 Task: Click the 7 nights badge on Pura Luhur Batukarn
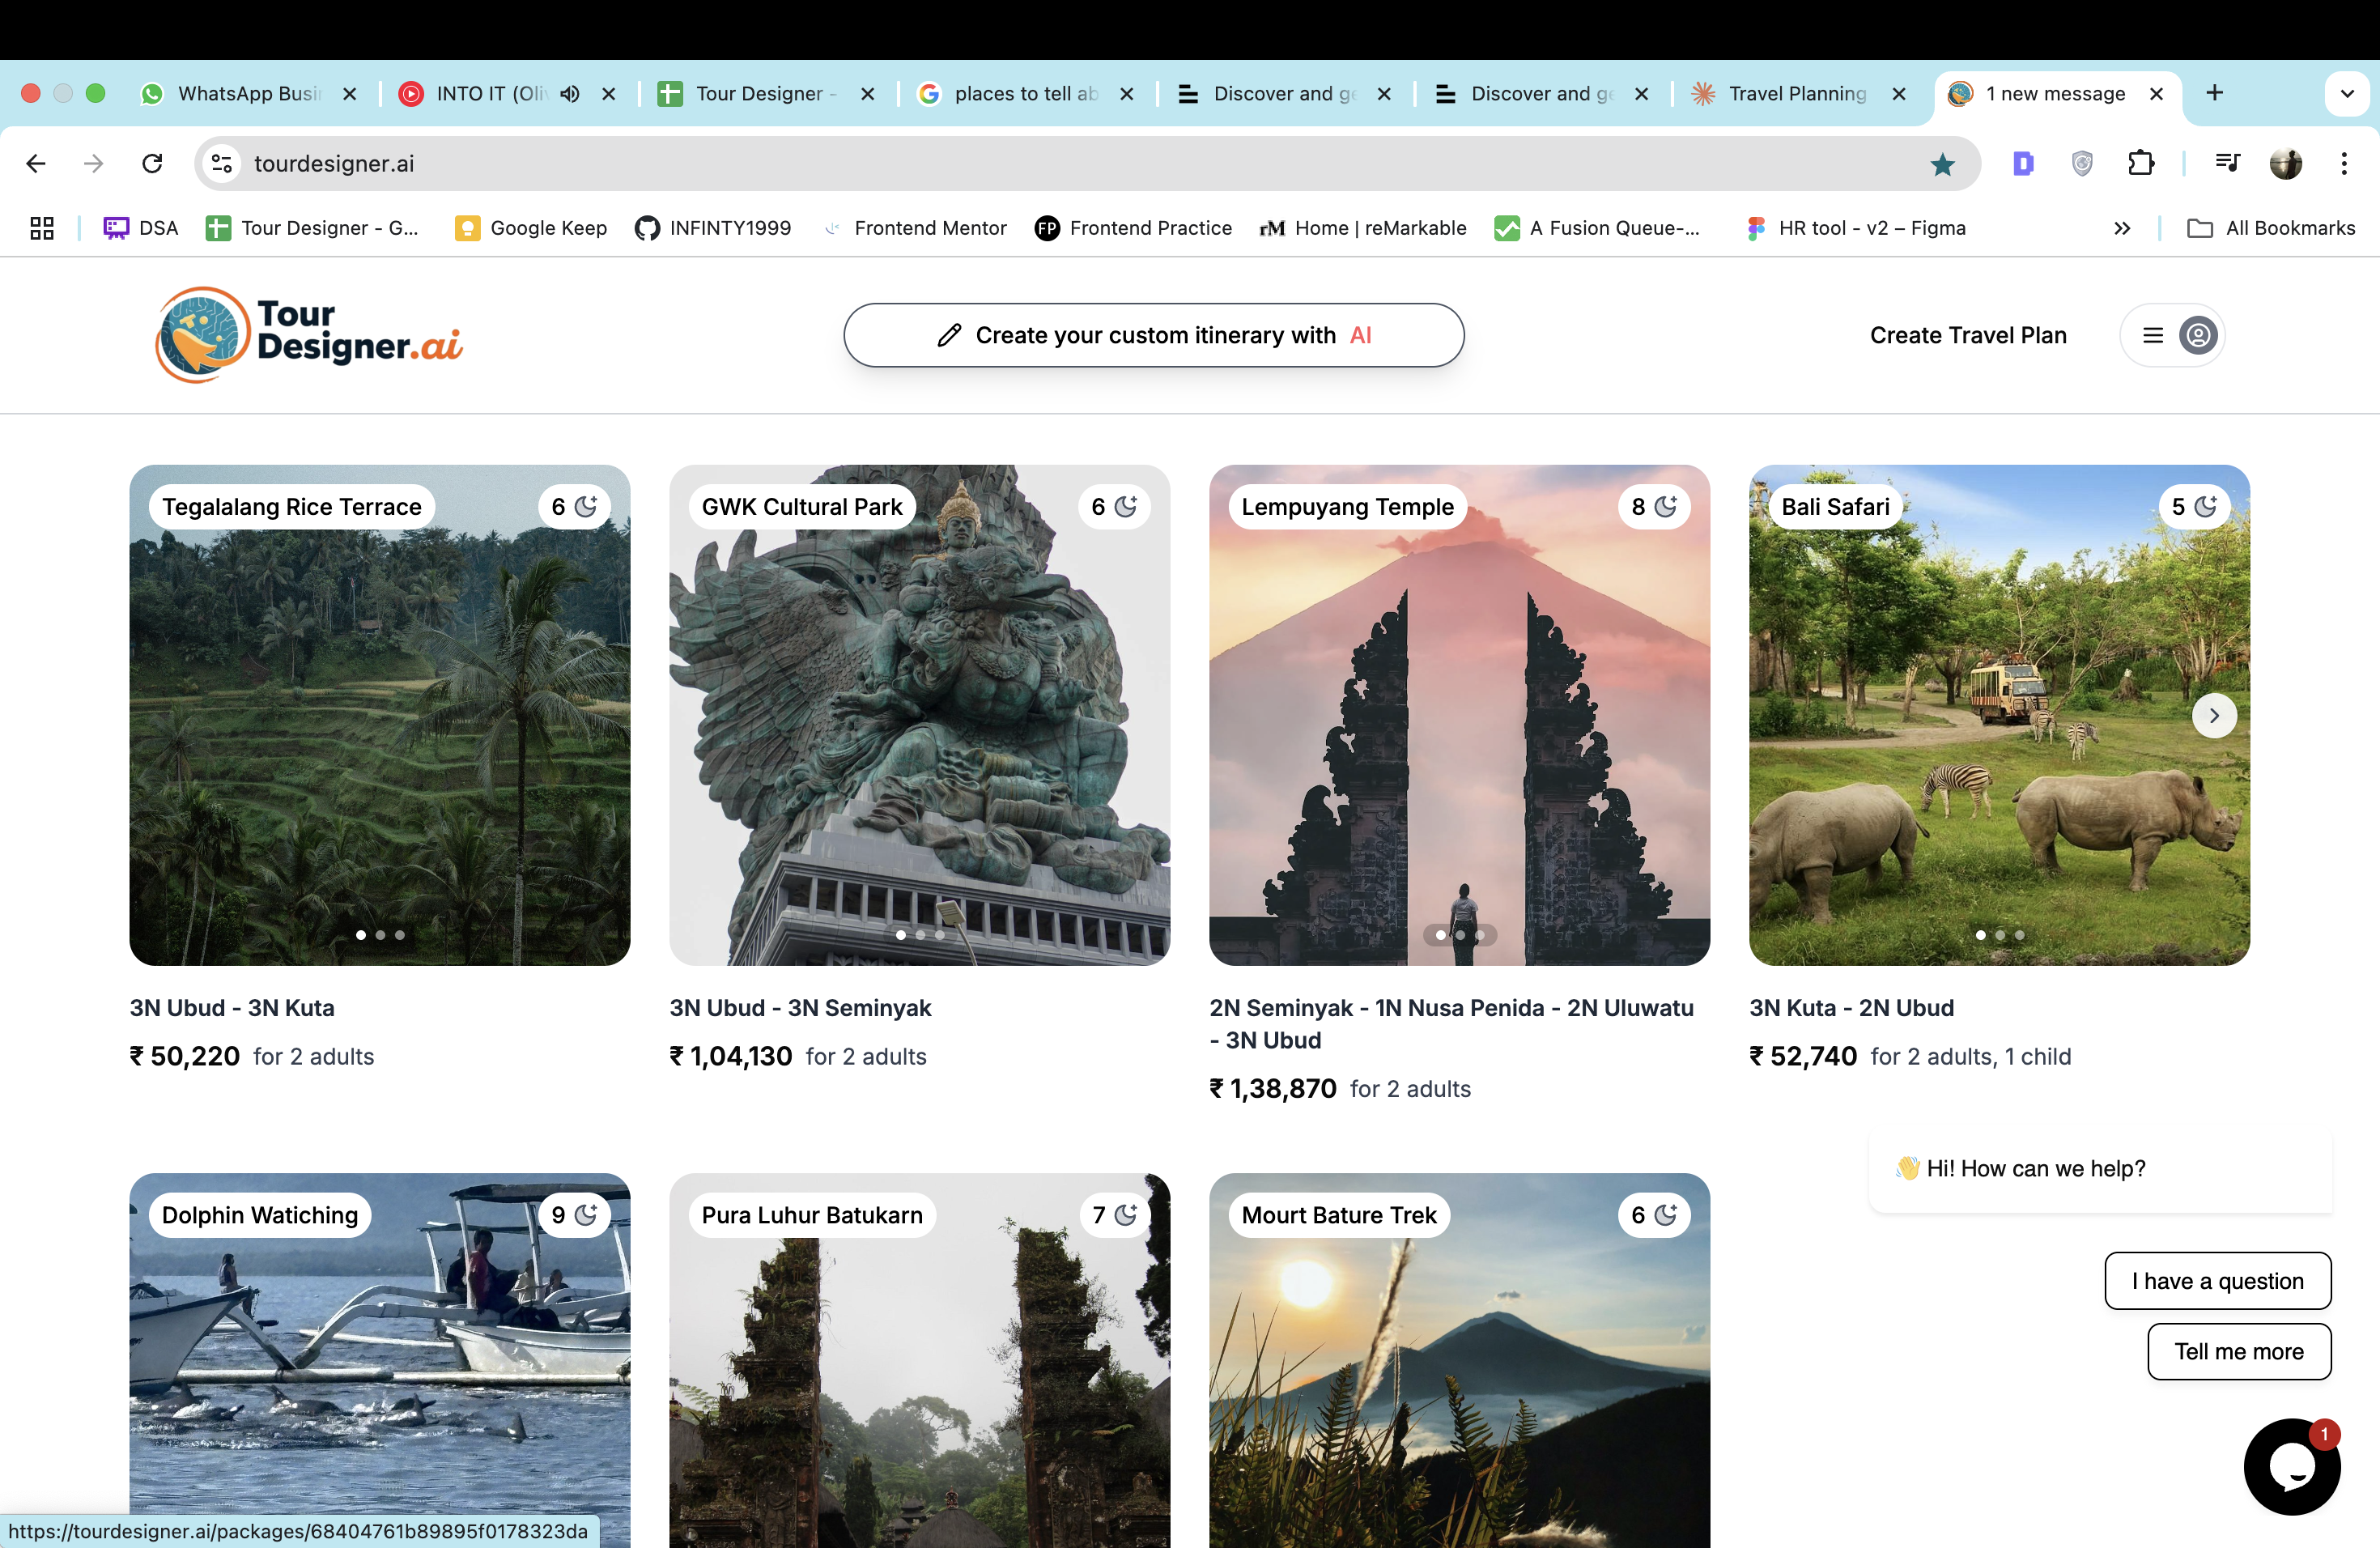[x=1114, y=1215]
